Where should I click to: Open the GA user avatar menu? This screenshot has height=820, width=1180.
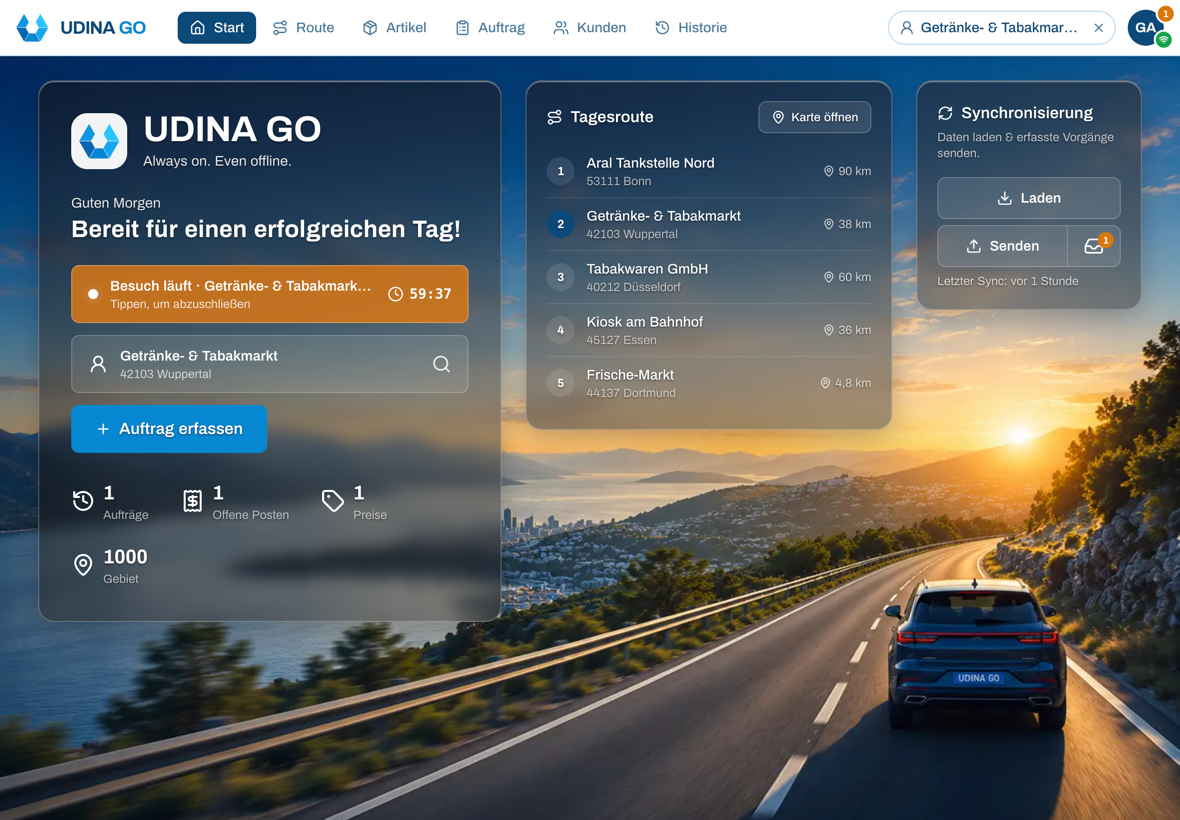coord(1145,28)
